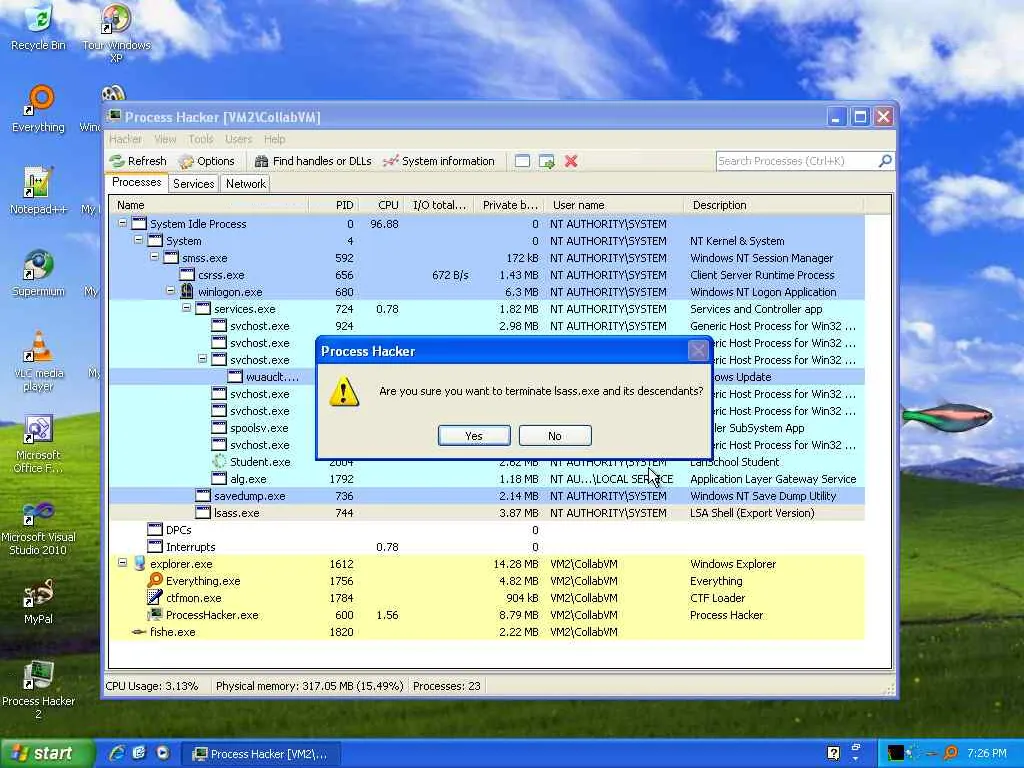1024x768 pixels.
Task: Collapse the services.exe tree node
Action: pos(187,308)
